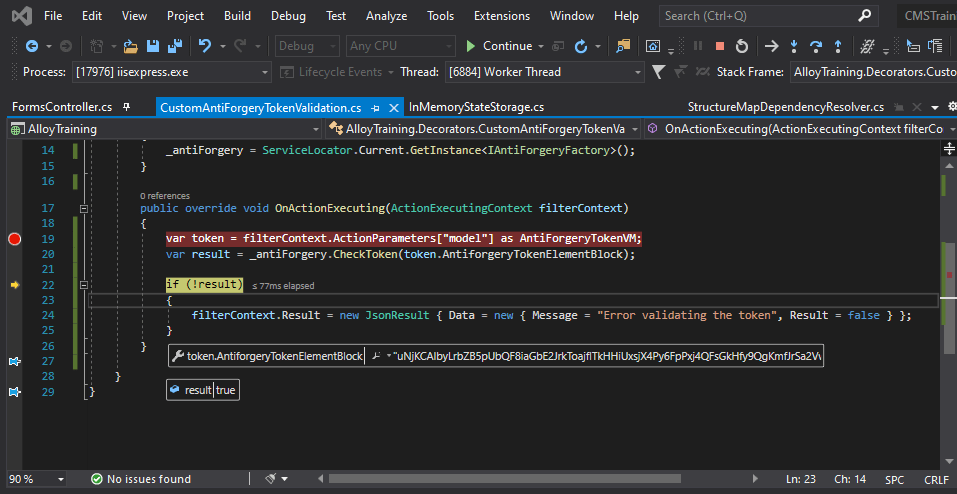
Task: Click the Visual Studio logo icon
Action: coord(21,16)
